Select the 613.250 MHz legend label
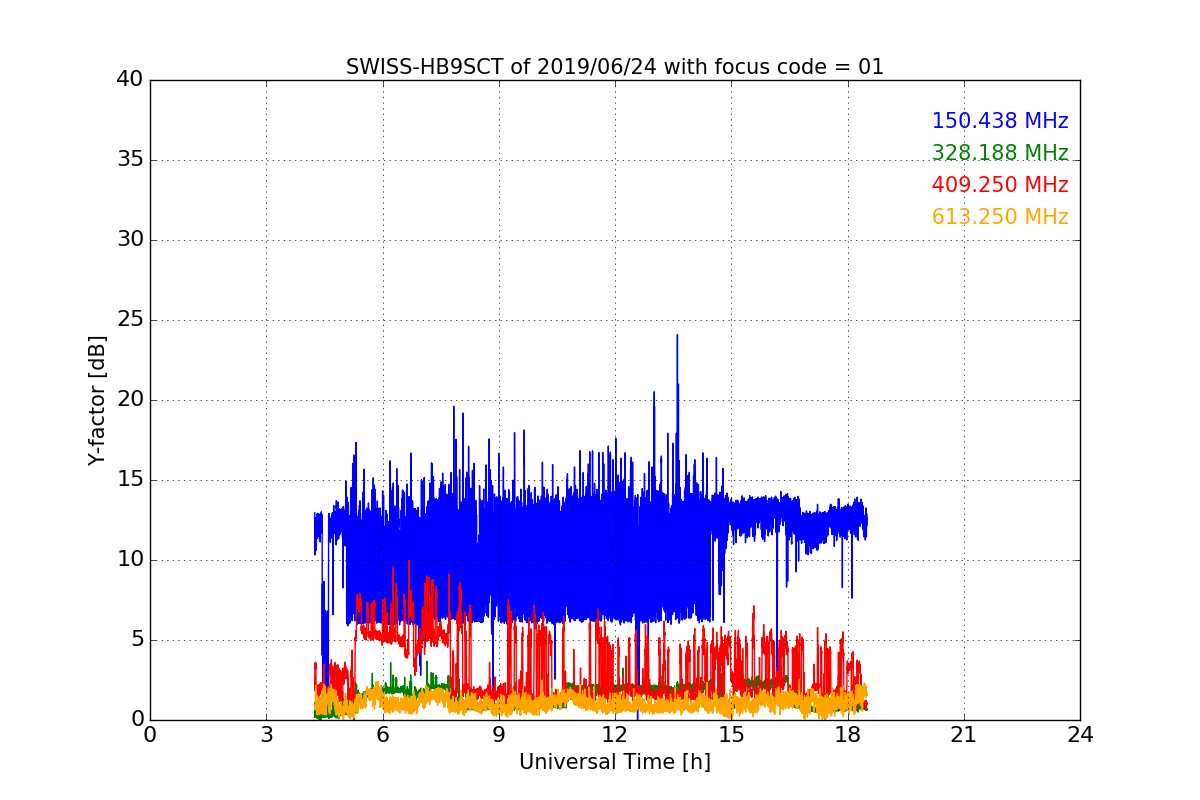 pos(1000,217)
